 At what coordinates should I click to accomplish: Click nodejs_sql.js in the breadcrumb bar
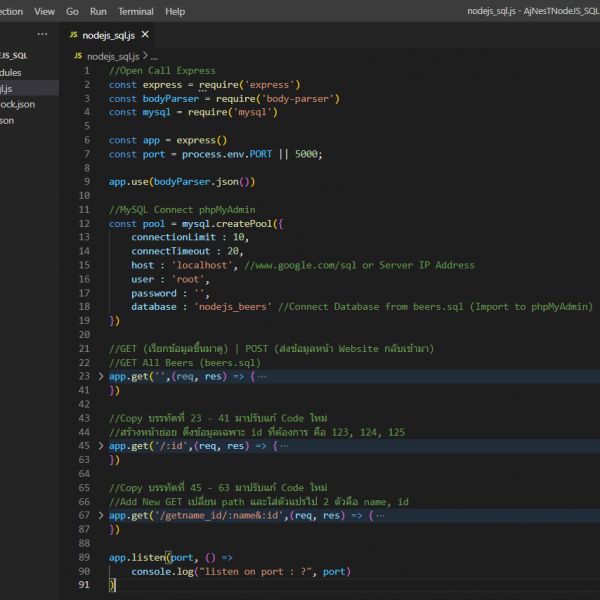coord(115,57)
